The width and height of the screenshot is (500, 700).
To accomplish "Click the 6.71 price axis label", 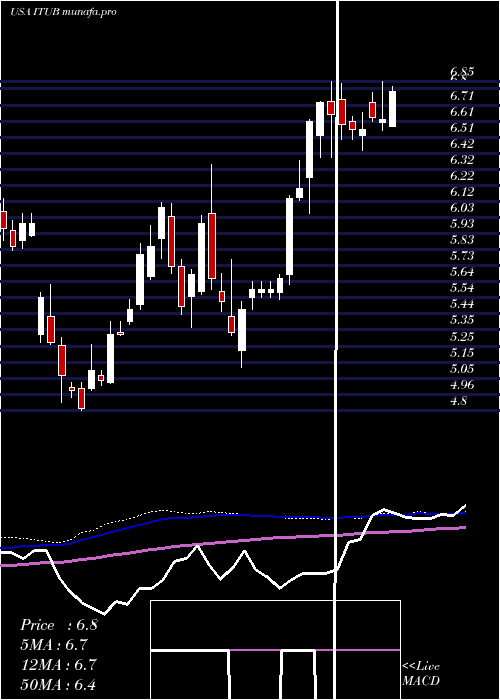I will tap(462, 96).
